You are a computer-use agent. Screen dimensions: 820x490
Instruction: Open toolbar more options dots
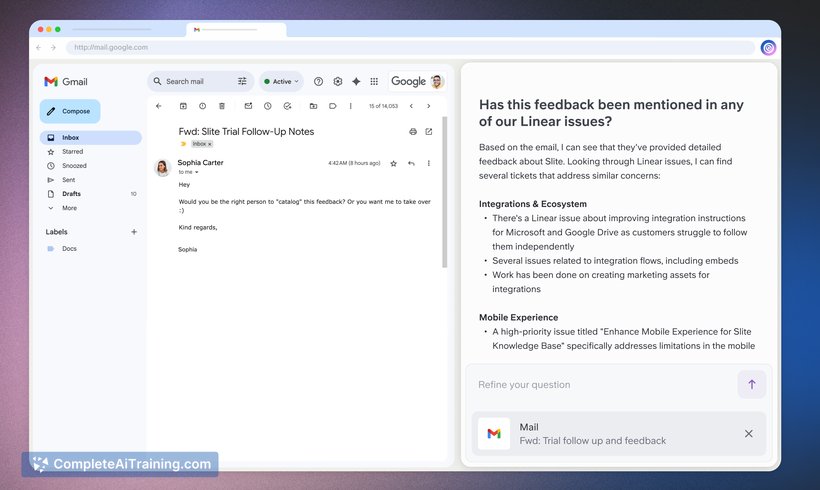click(x=350, y=106)
